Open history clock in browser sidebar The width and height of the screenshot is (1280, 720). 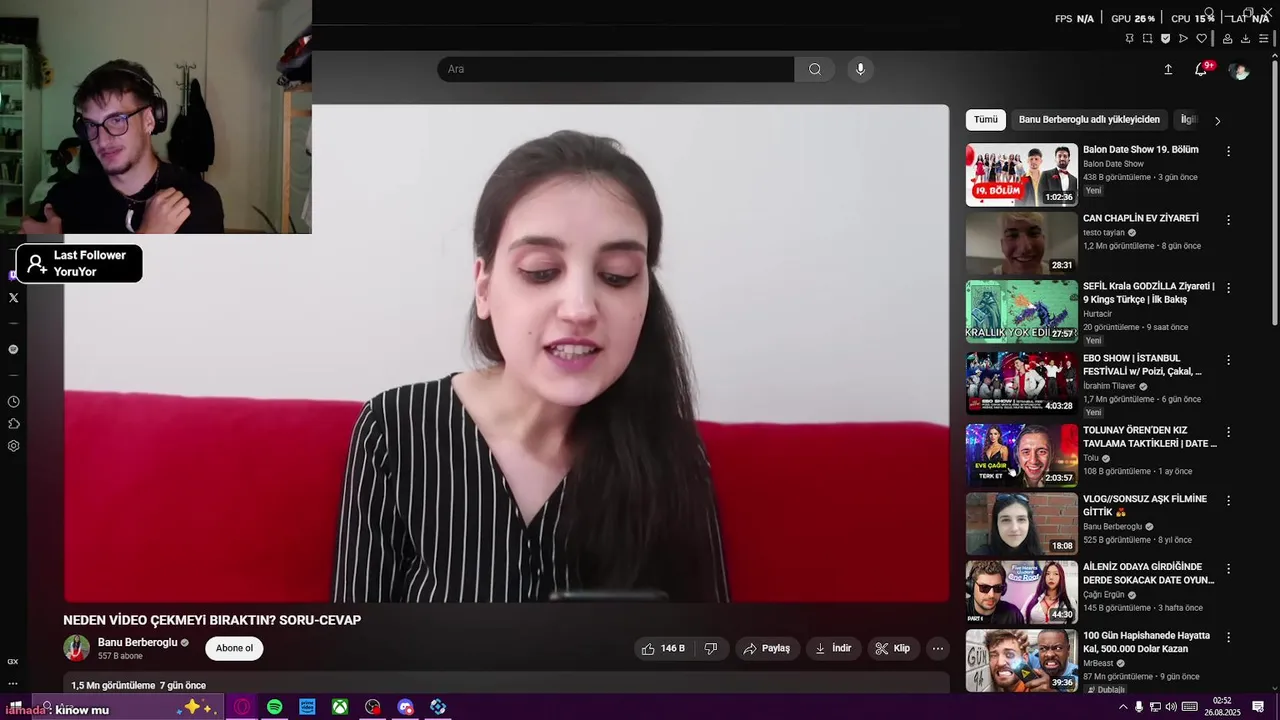pyautogui.click(x=13, y=402)
